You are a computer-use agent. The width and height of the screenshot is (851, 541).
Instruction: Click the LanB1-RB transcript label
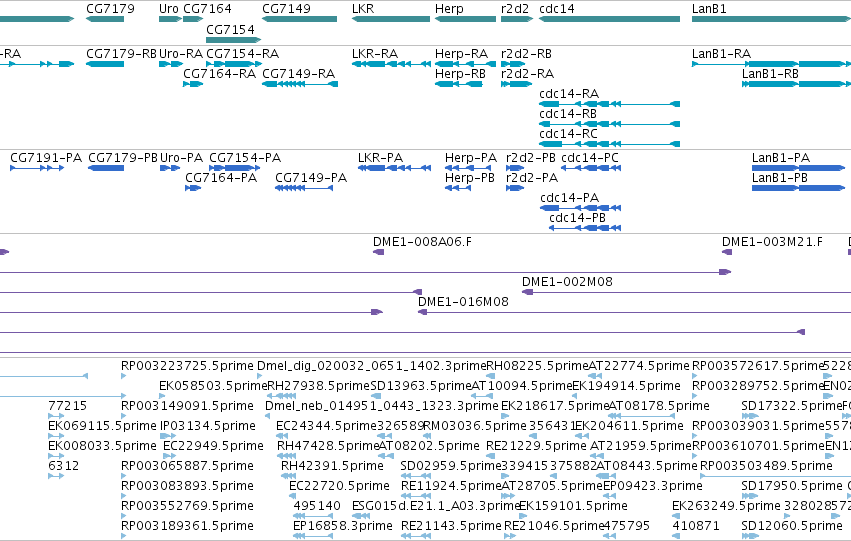coord(770,74)
